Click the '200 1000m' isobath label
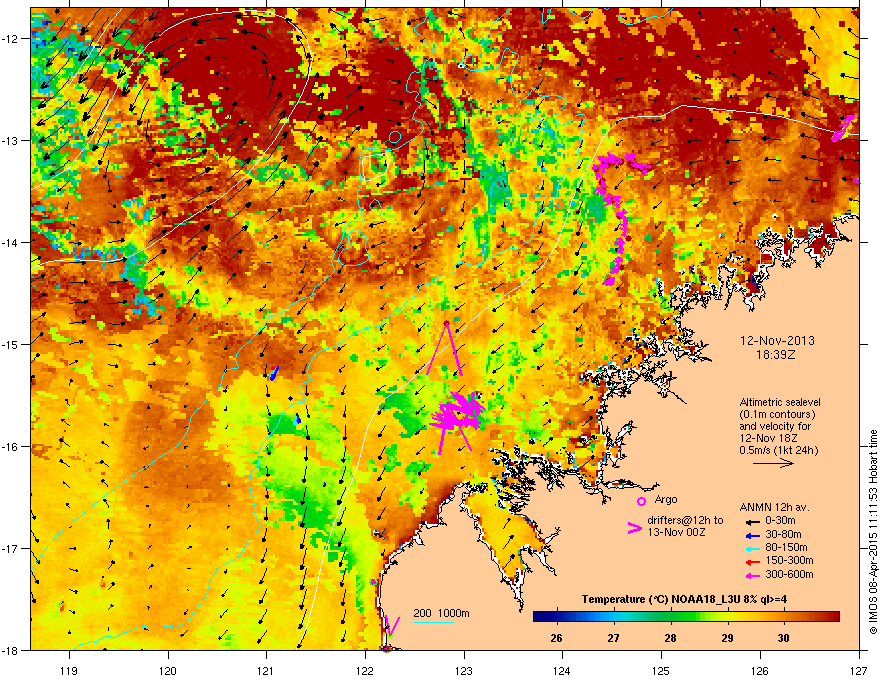The width and height of the screenshot is (880, 680). pyautogui.click(x=441, y=613)
